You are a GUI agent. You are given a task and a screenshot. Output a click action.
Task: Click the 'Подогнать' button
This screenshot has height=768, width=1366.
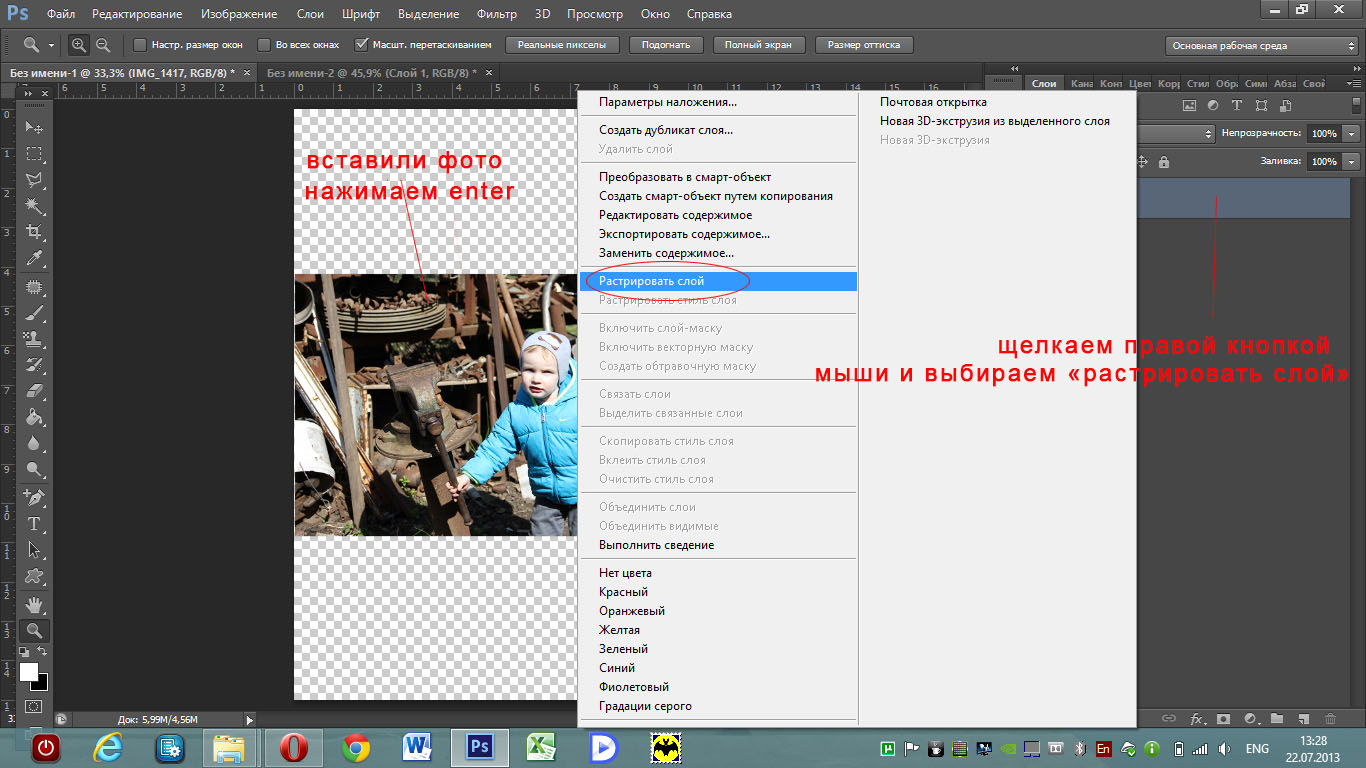tap(666, 45)
